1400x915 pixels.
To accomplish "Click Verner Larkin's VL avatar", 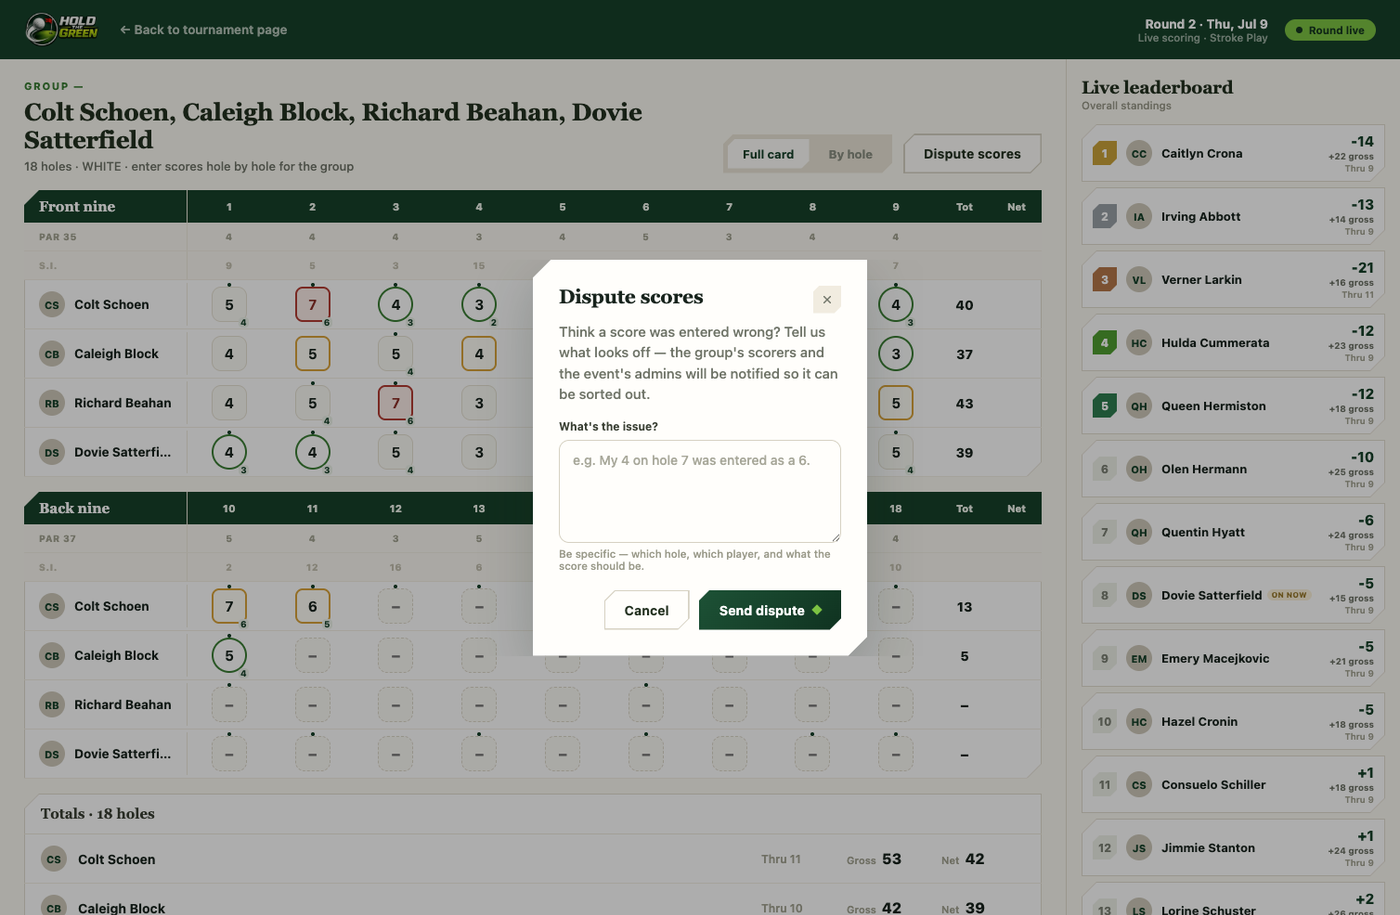I will pyautogui.click(x=1139, y=280).
